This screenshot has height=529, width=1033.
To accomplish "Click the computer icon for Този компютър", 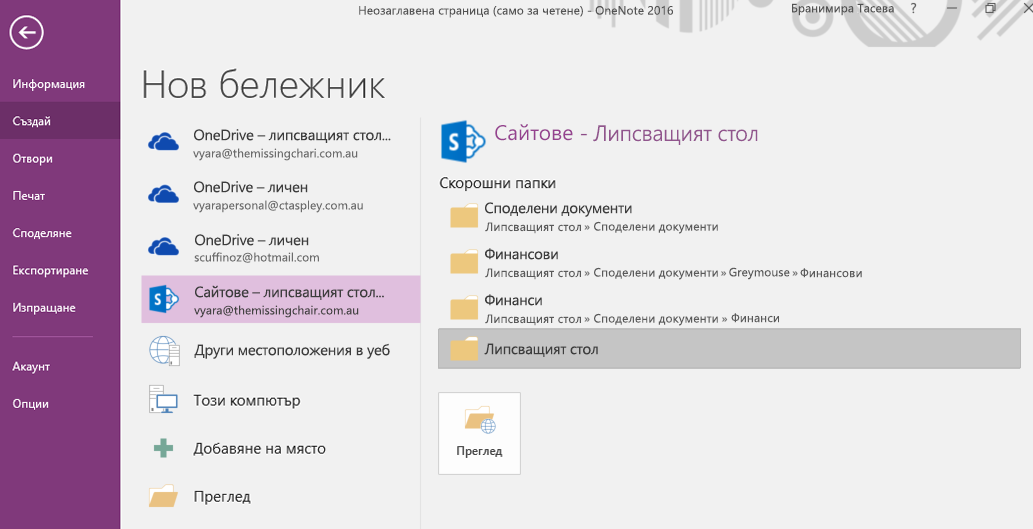I will click(x=163, y=400).
